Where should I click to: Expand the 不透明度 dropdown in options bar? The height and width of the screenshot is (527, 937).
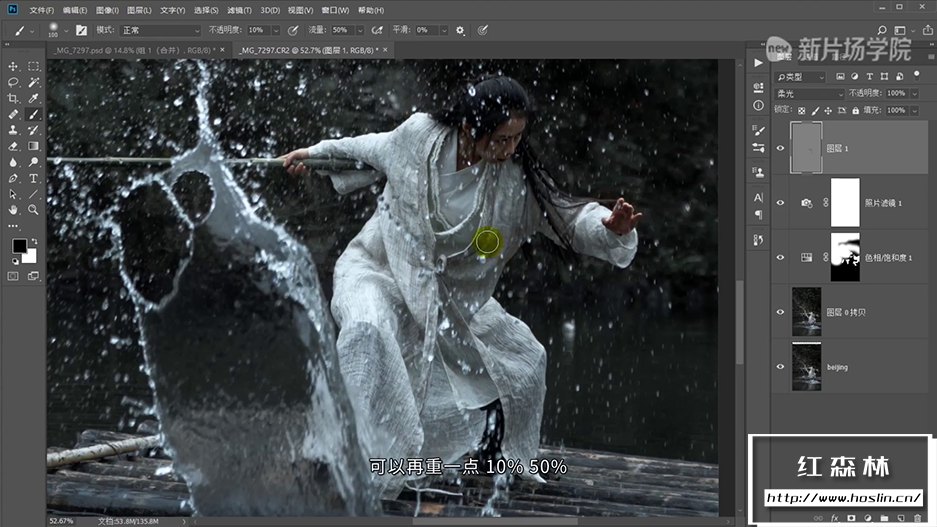275,31
